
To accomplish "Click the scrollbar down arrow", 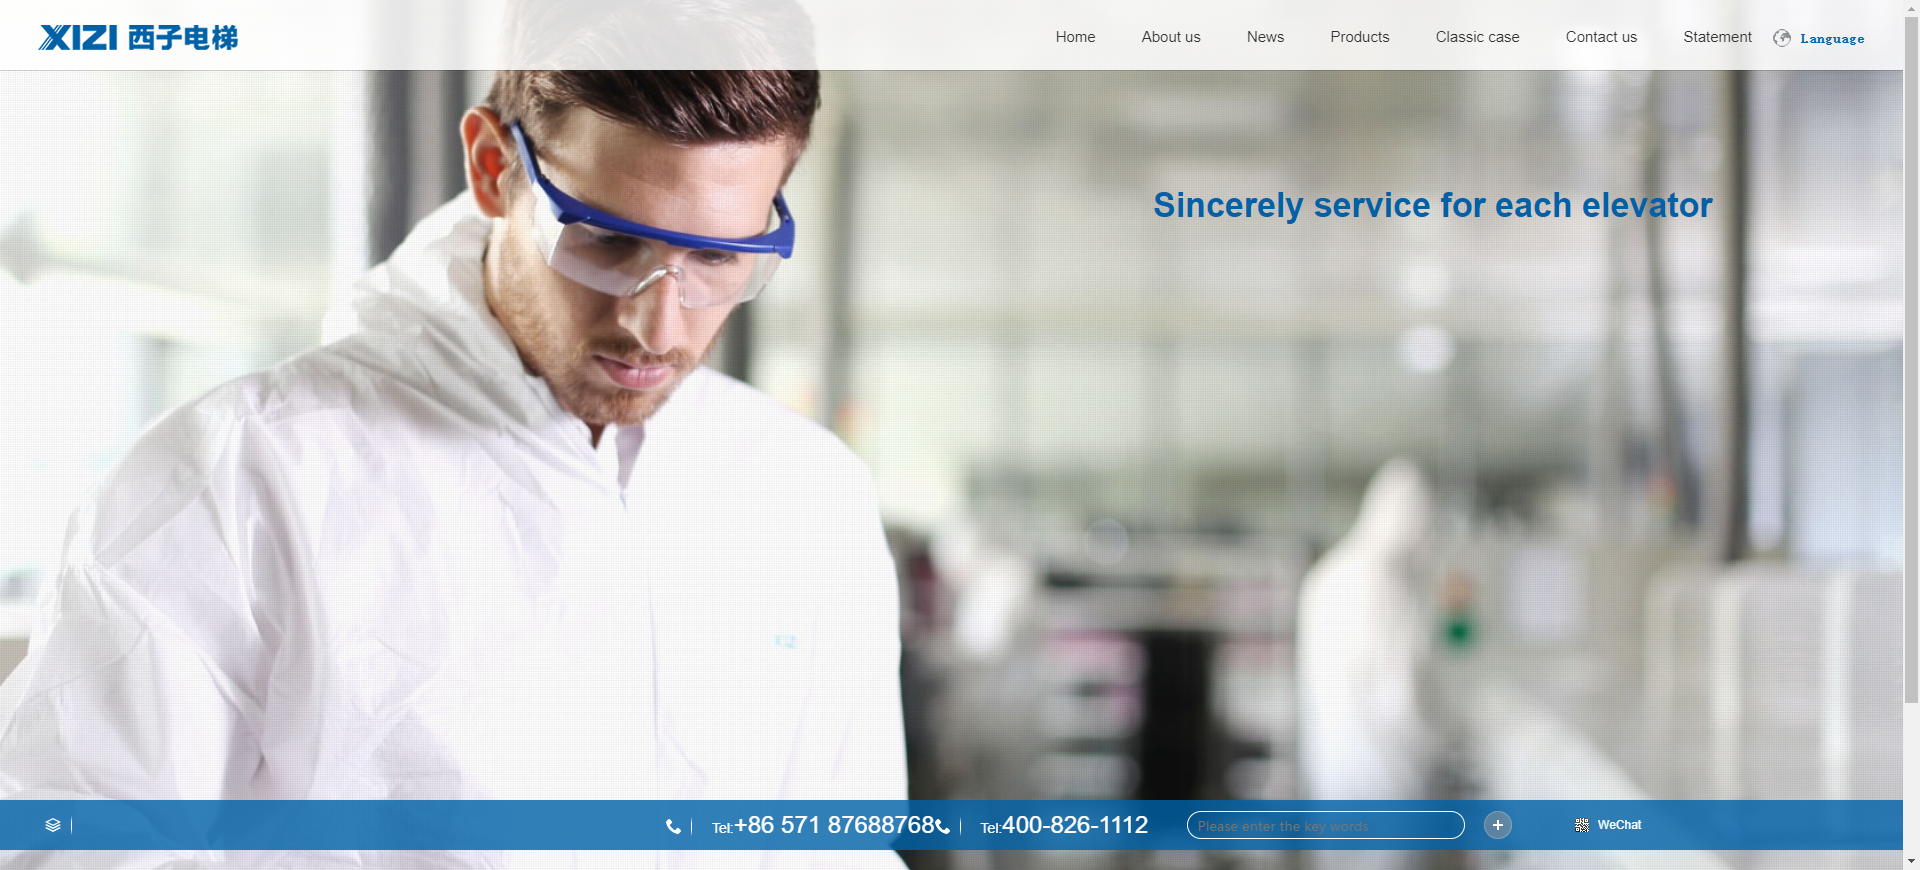I will coord(1911,861).
